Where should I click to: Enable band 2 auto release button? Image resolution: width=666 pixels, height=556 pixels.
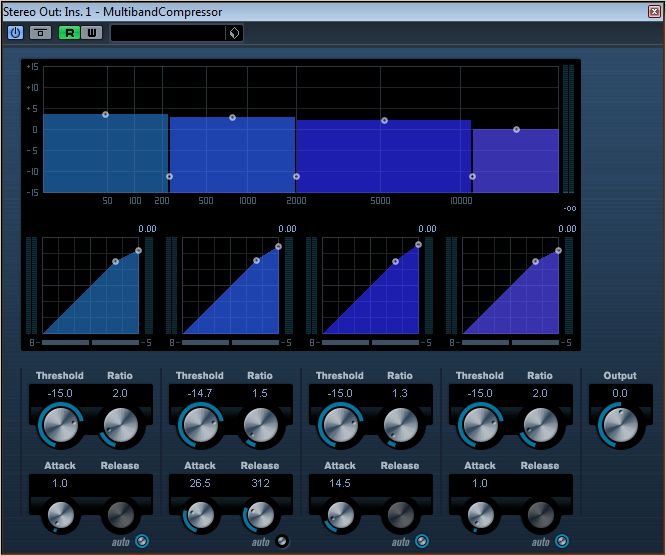point(282,541)
